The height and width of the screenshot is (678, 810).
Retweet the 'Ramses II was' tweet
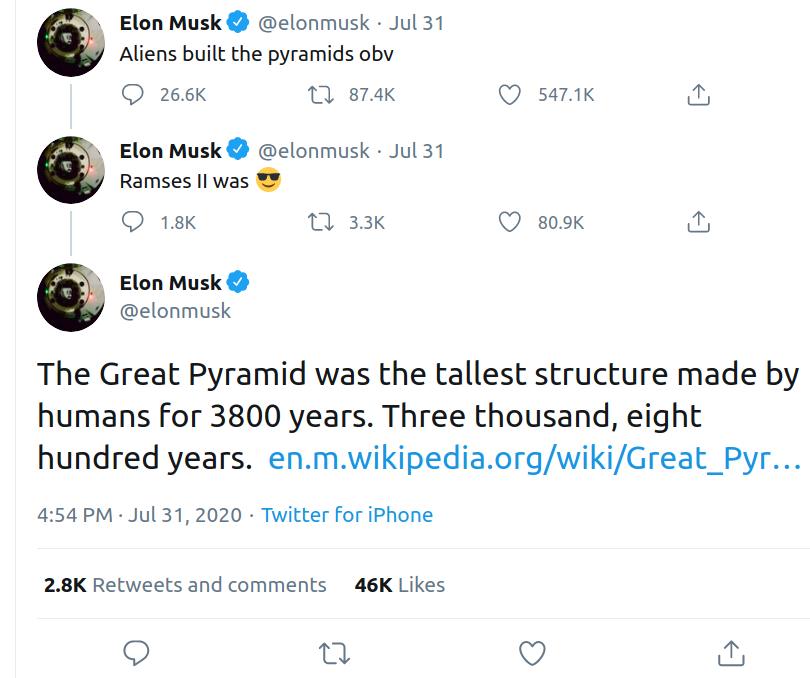[321, 223]
